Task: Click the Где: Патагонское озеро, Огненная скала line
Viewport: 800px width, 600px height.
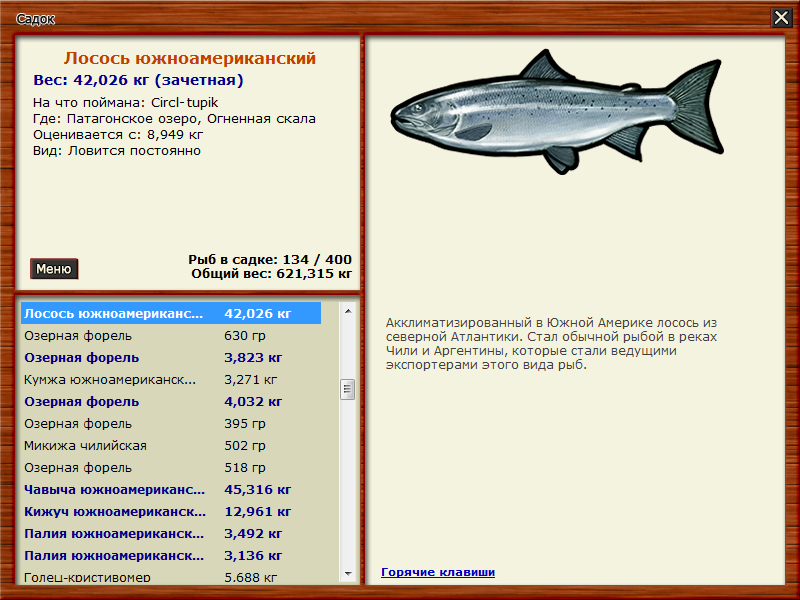Action: (x=174, y=119)
